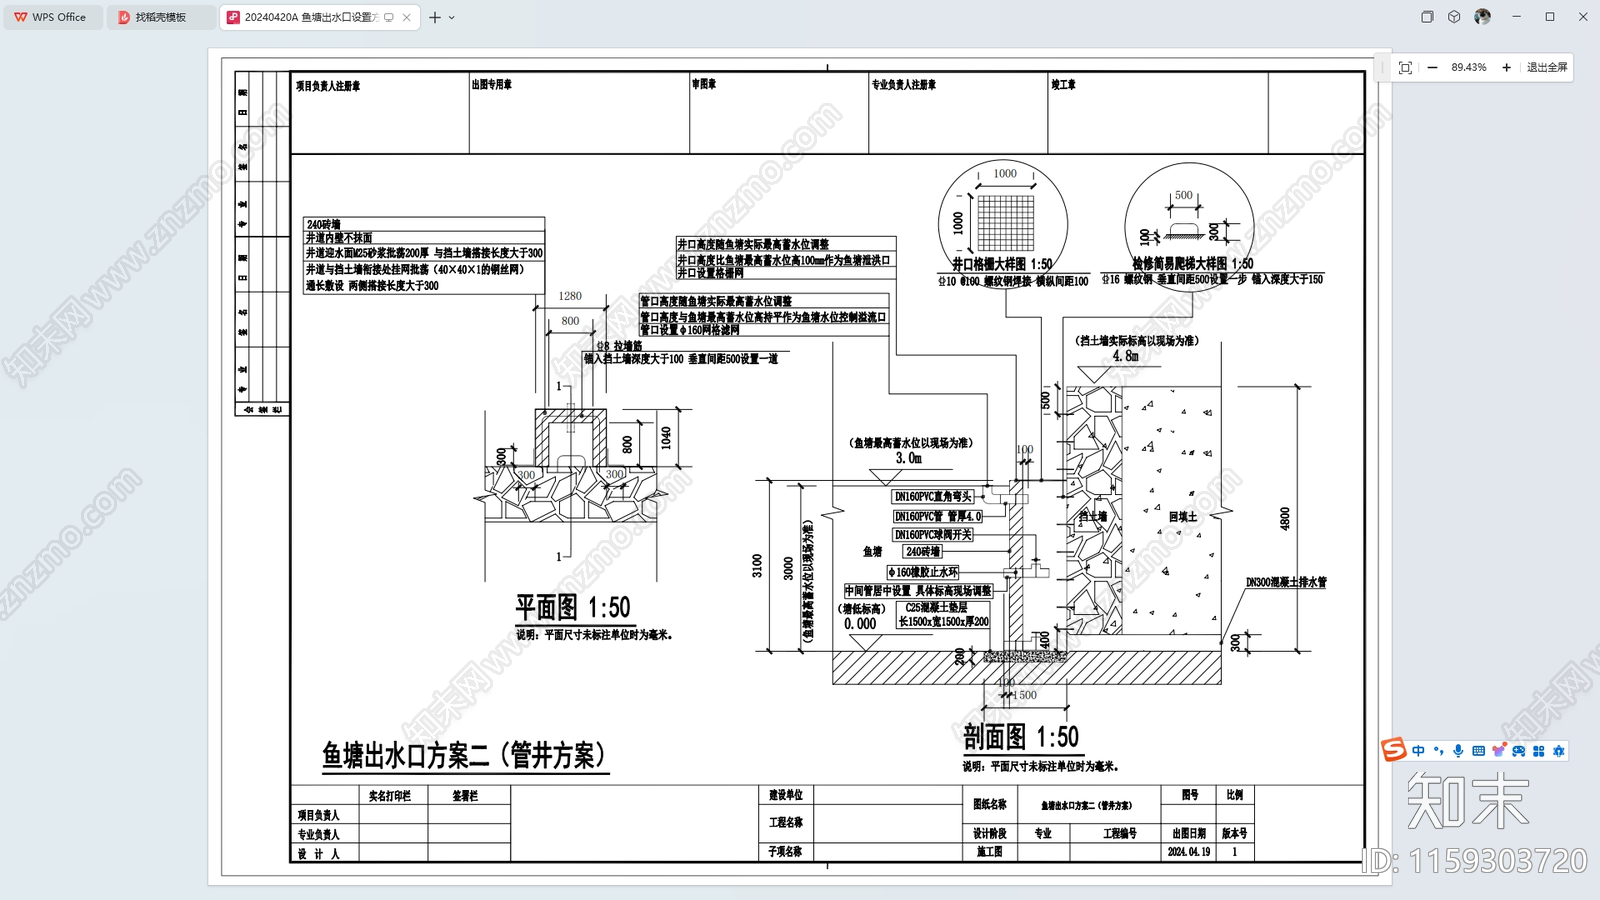The width and height of the screenshot is (1600, 900).
Task: Open the cube skin/app icon in title bar
Action: click(1454, 17)
